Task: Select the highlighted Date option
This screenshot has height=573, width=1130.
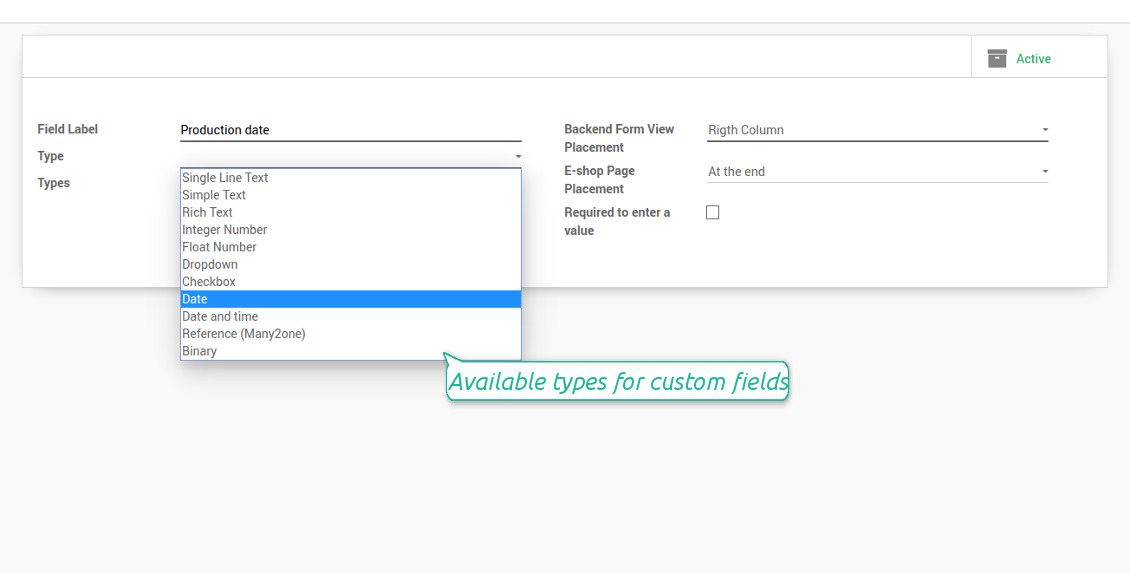Action: point(350,298)
